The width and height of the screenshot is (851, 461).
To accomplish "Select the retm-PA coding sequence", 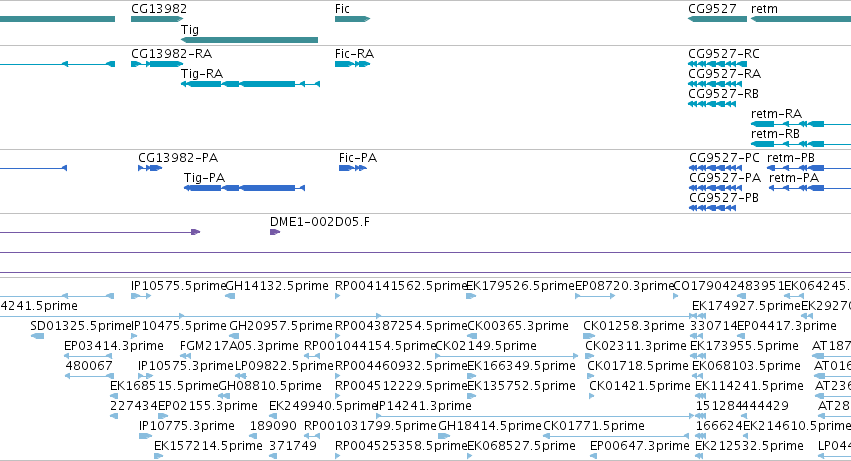I will [x=810, y=188].
